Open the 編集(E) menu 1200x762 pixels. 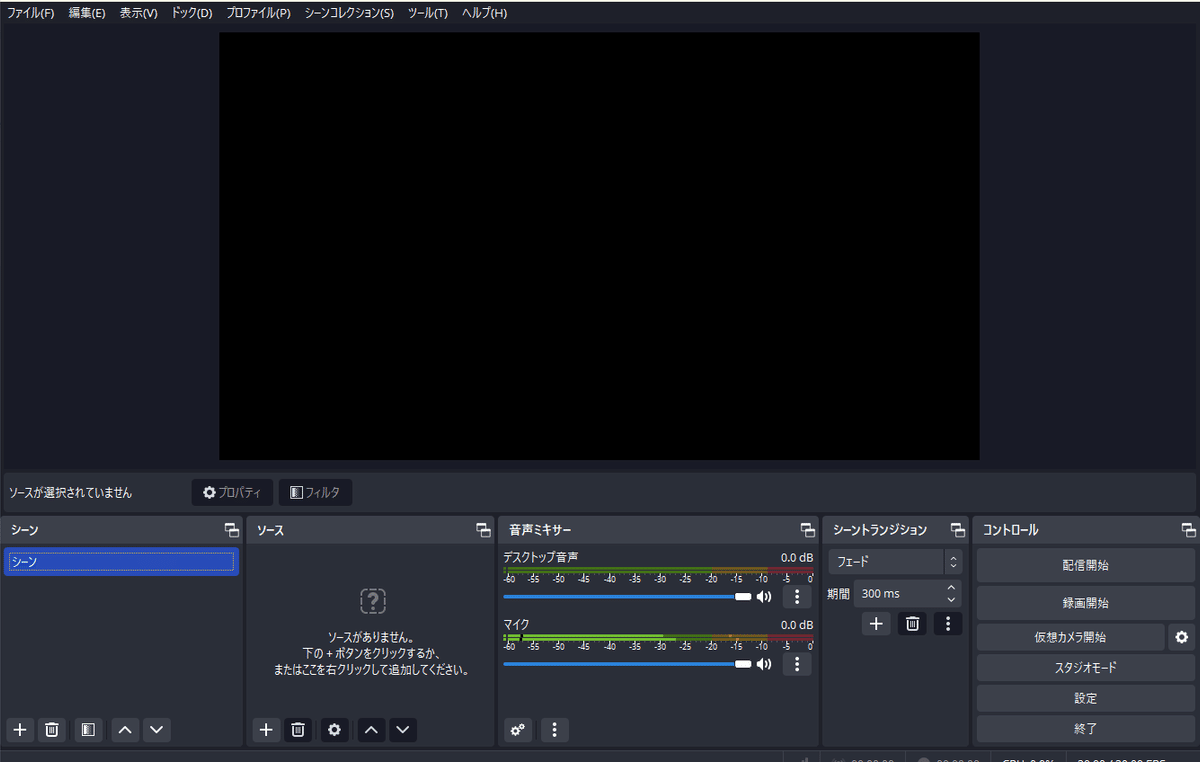tap(87, 13)
